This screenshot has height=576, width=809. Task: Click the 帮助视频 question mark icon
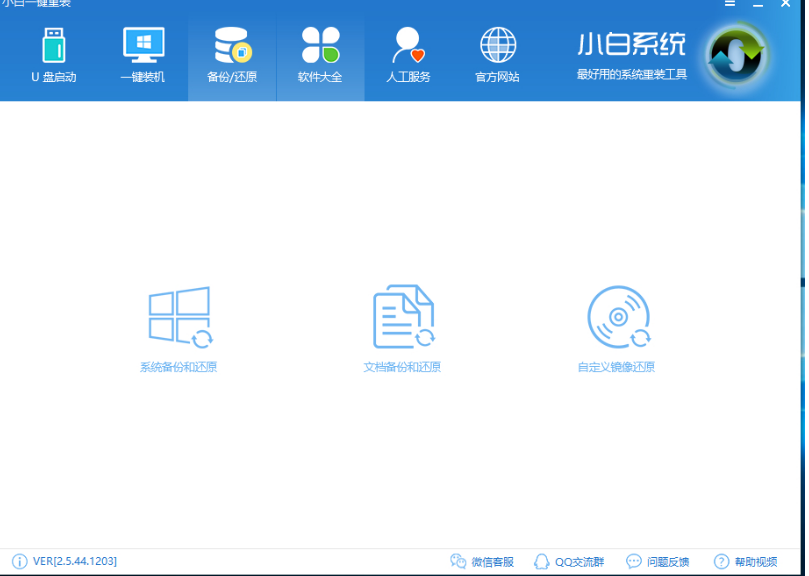point(721,562)
